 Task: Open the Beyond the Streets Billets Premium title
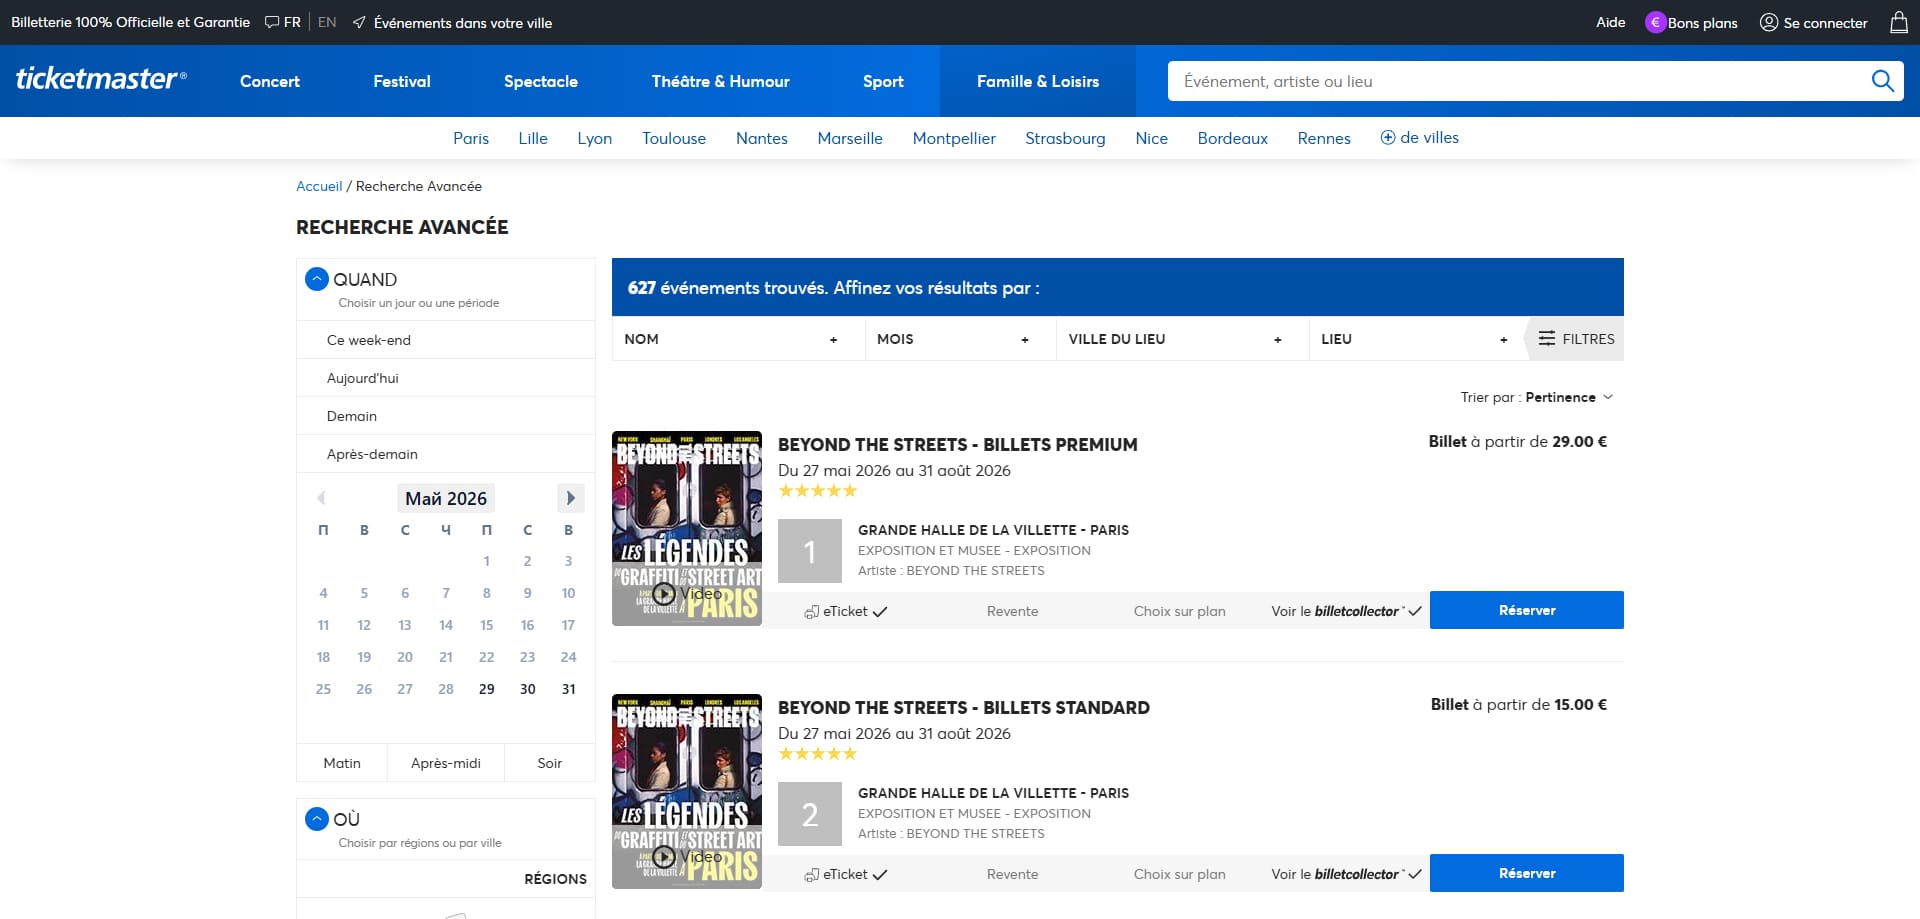pyautogui.click(x=958, y=445)
